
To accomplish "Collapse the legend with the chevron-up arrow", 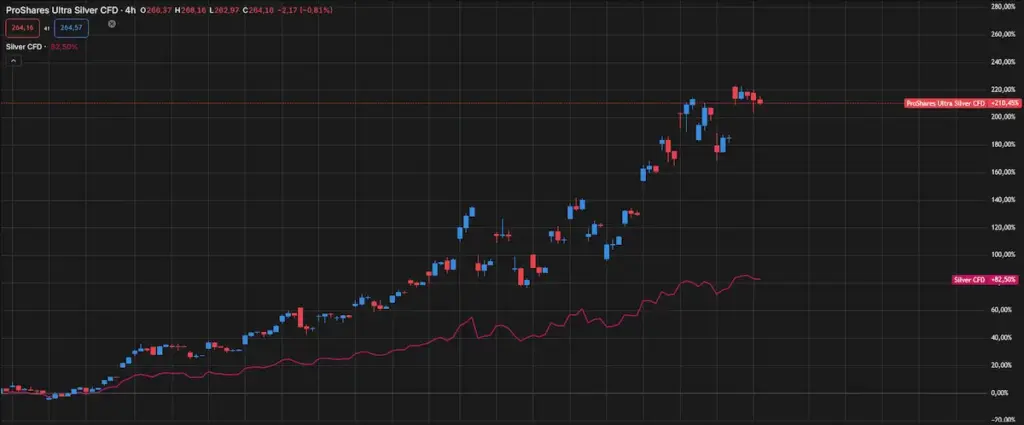I will click(13, 60).
